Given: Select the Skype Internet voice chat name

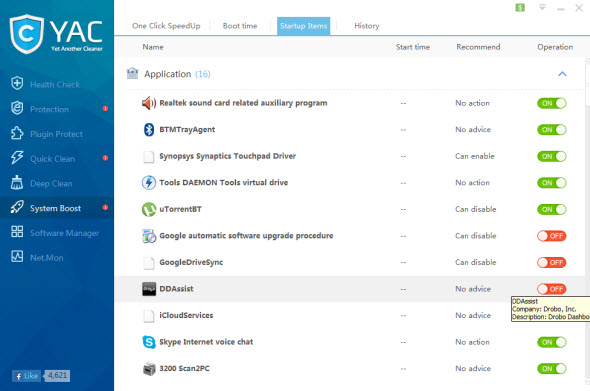Looking at the screenshot, I should tap(206, 342).
